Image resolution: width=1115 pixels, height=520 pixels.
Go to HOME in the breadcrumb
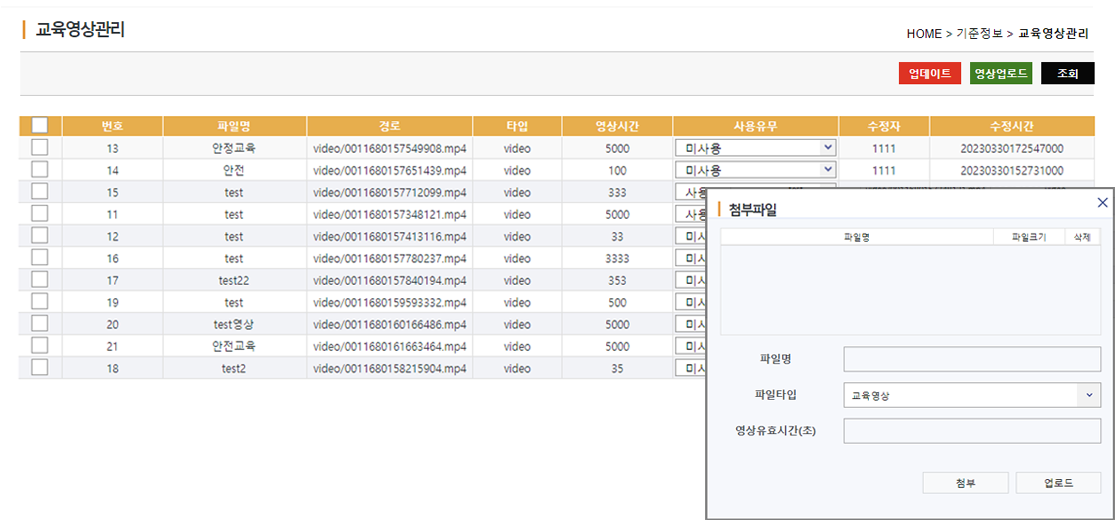(x=924, y=34)
